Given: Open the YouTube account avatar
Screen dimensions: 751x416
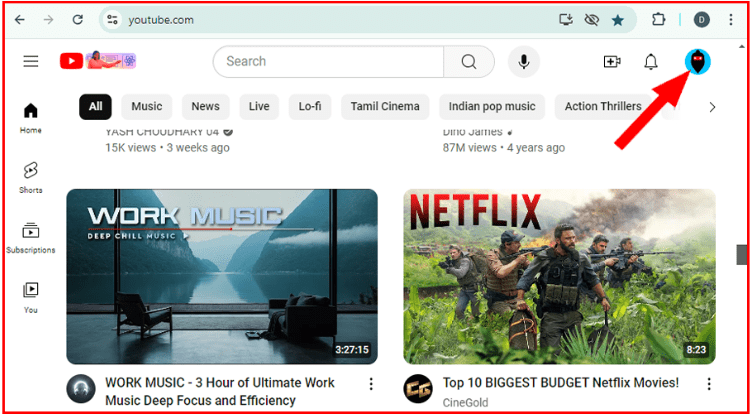Looking at the screenshot, I should tap(697, 61).
